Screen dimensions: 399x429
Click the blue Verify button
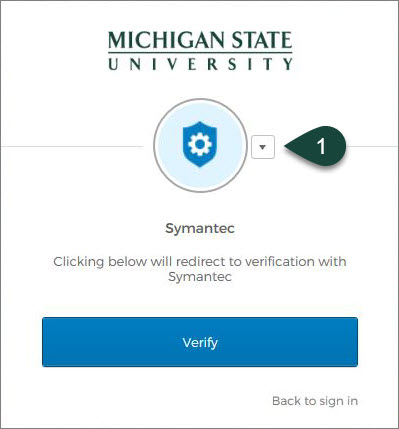click(x=200, y=342)
